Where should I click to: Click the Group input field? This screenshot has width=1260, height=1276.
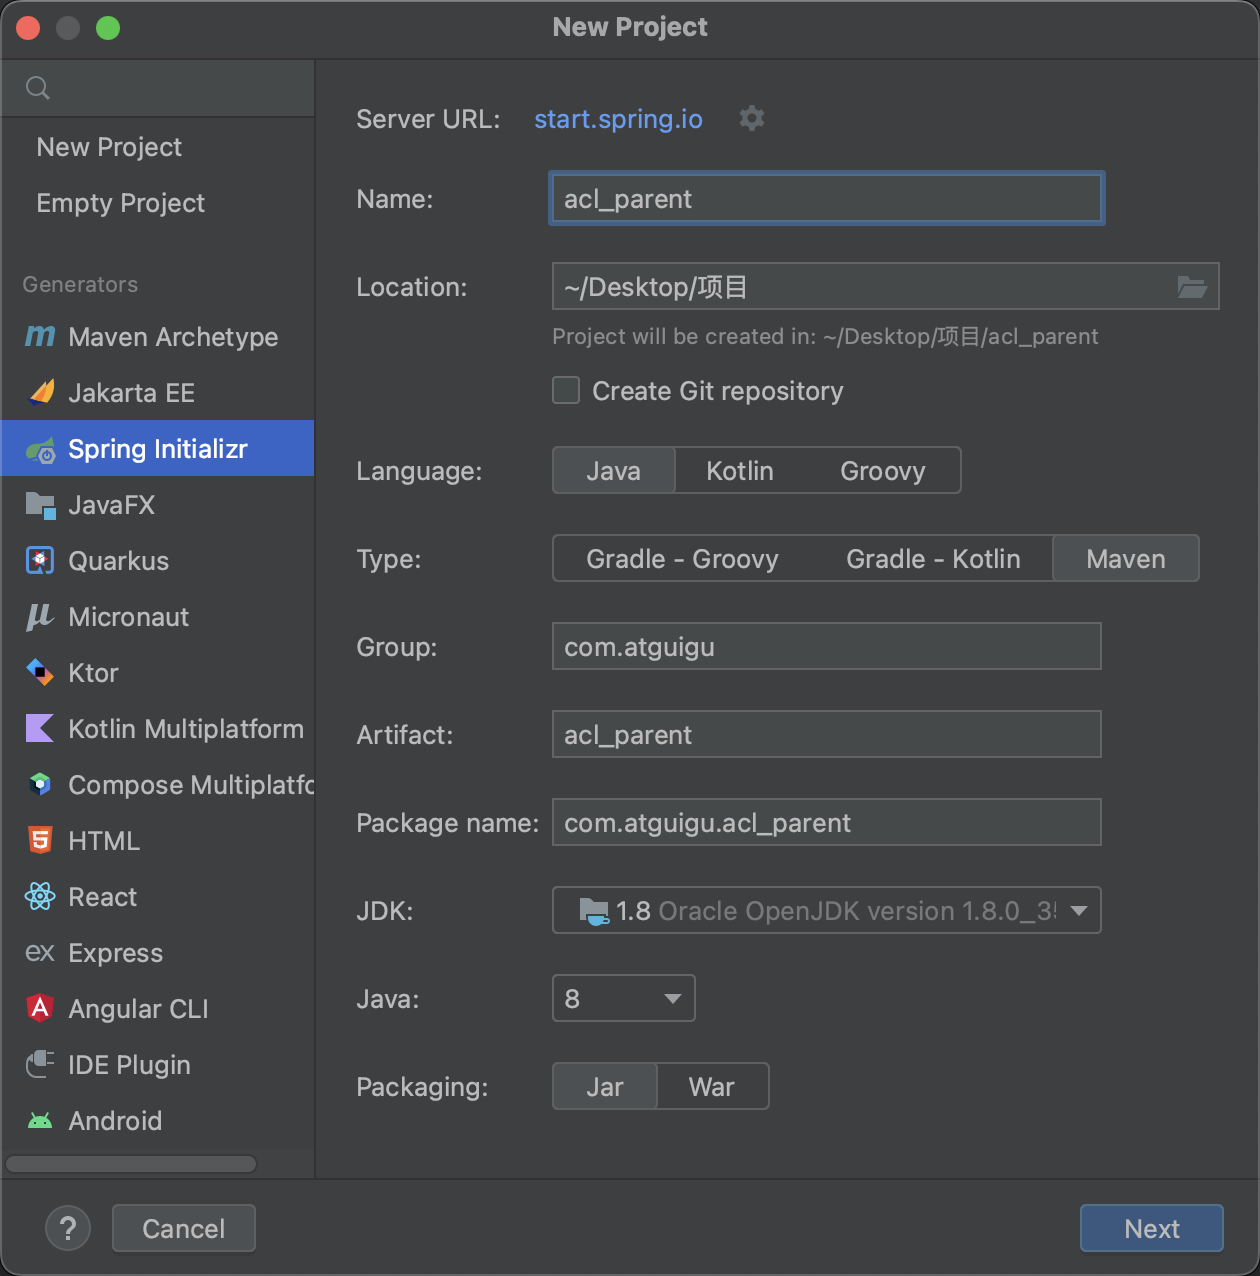(x=826, y=647)
